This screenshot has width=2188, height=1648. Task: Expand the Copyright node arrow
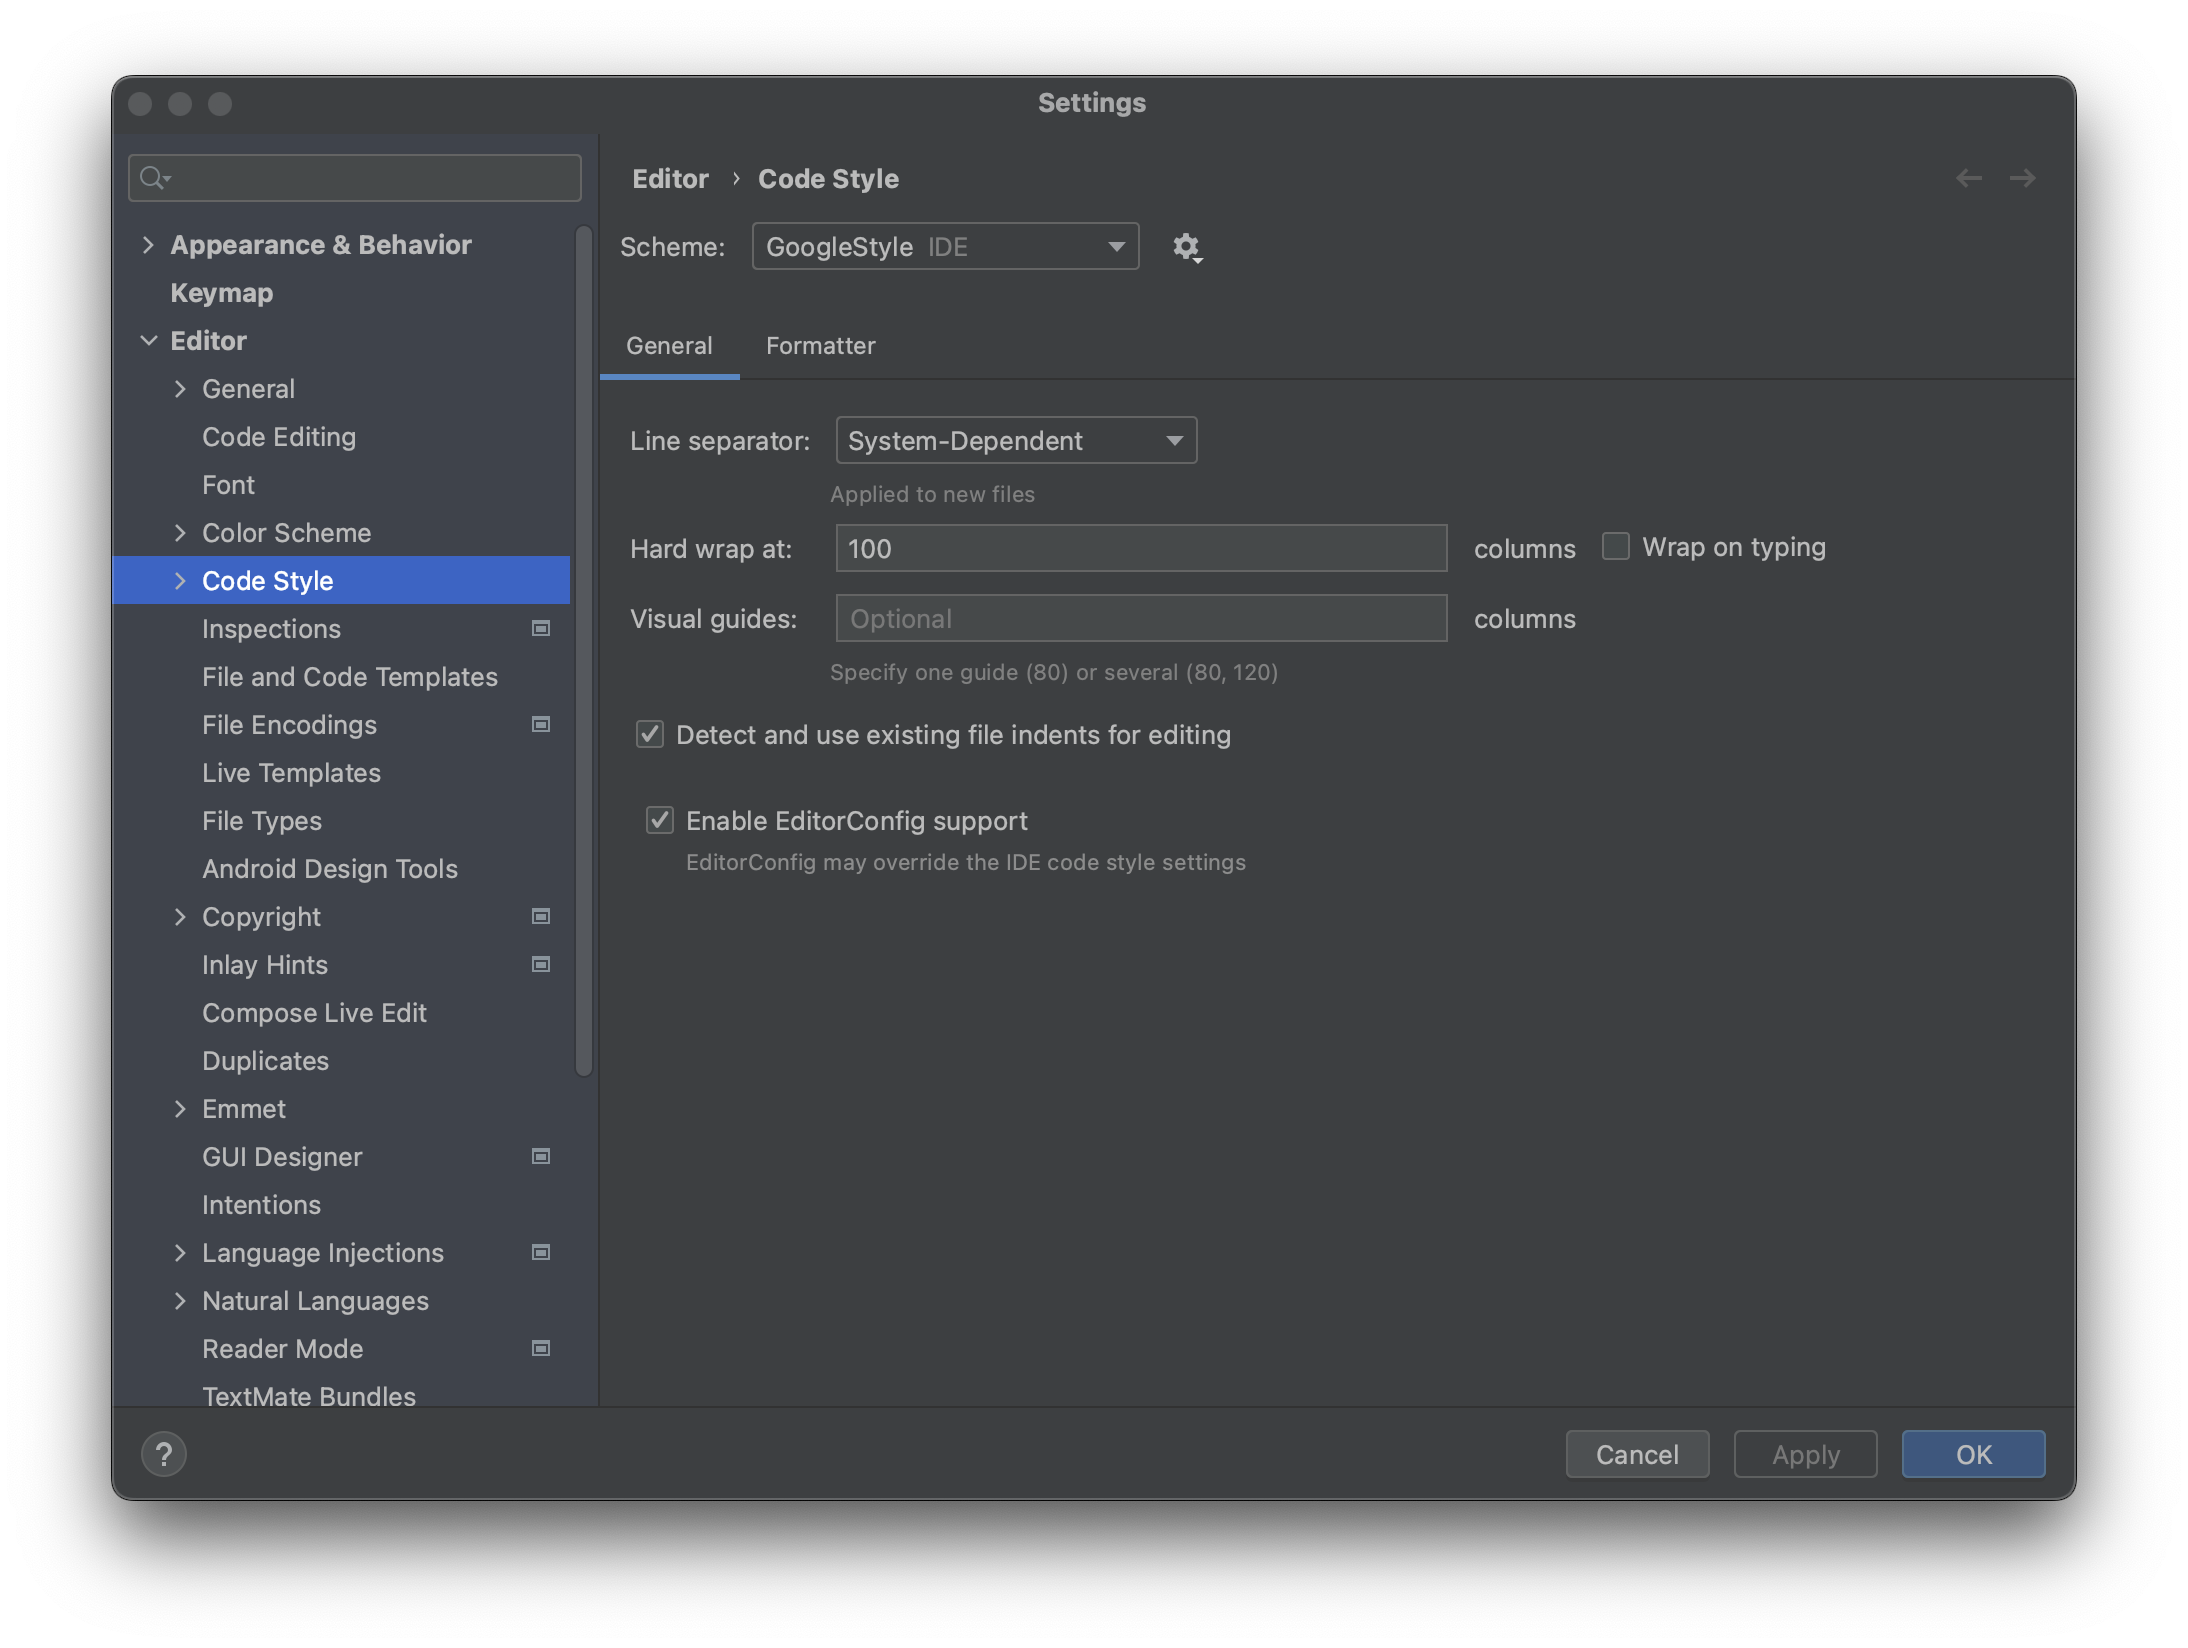(x=180, y=916)
